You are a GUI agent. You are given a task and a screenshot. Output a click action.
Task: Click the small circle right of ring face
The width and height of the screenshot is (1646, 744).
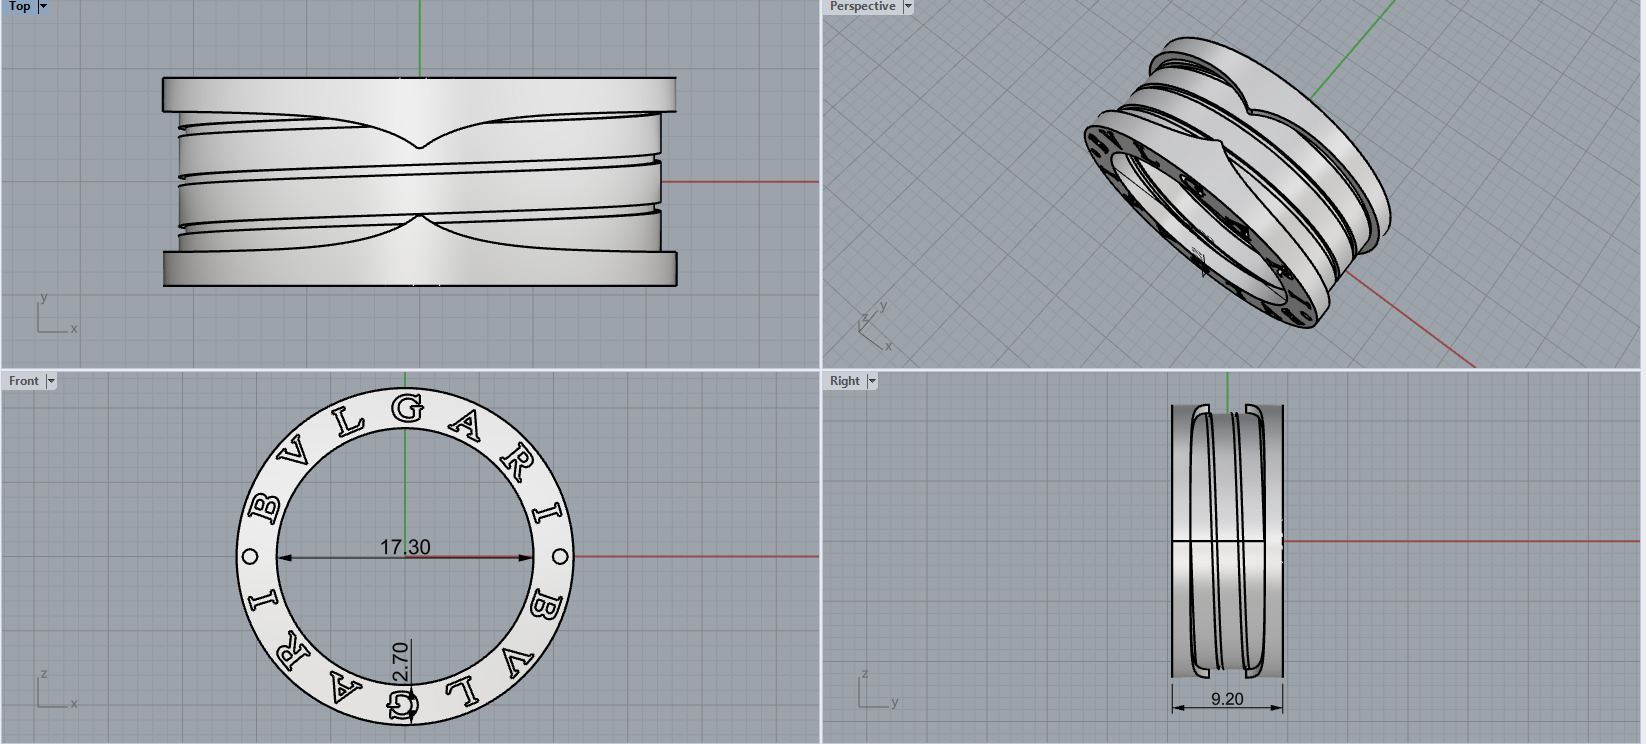[x=560, y=556]
